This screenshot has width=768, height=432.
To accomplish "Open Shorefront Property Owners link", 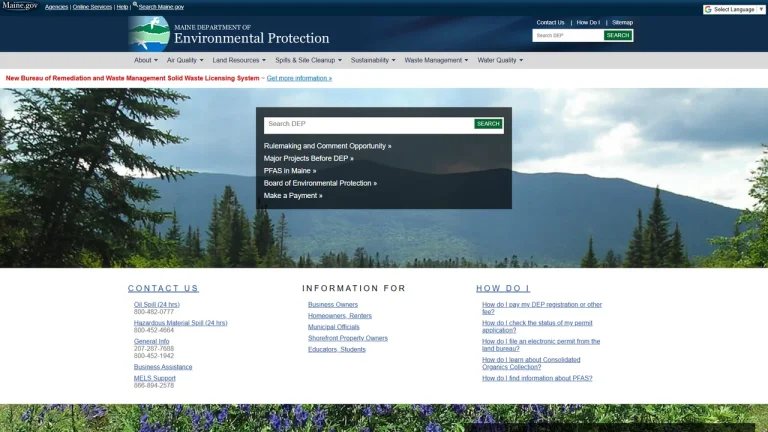I will point(347,338).
